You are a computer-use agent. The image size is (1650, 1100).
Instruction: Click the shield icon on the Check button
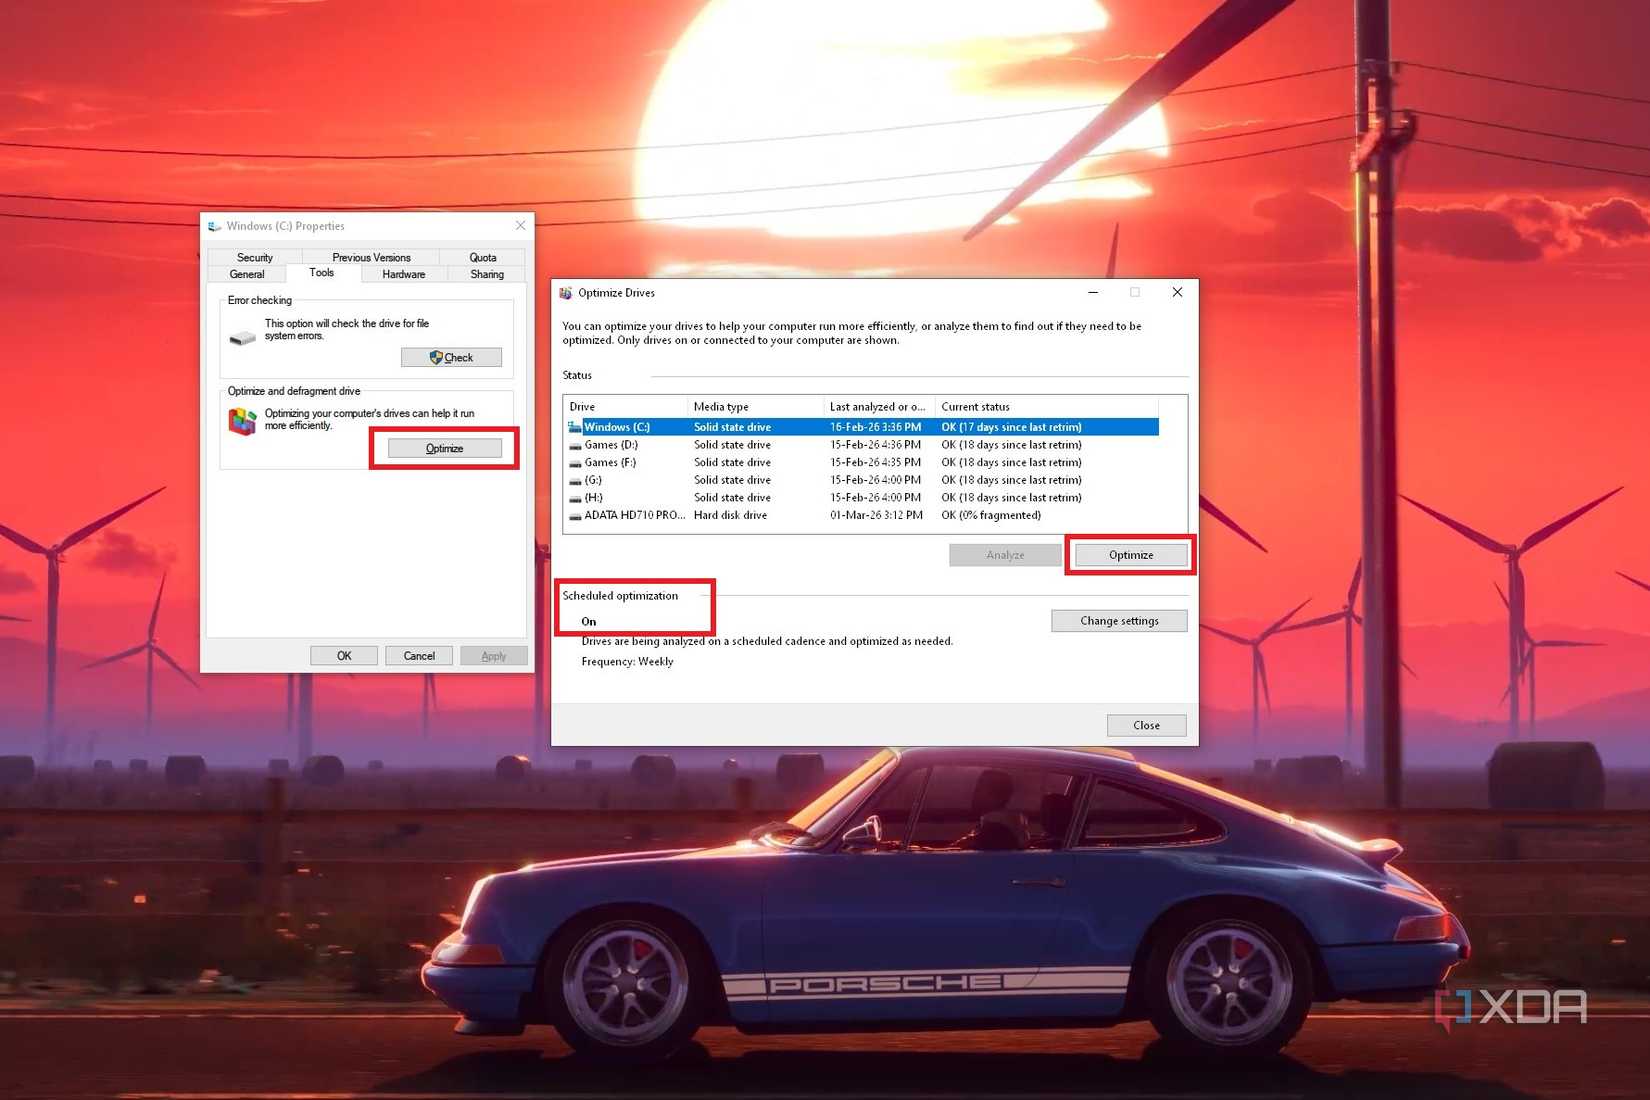coord(435,357)
